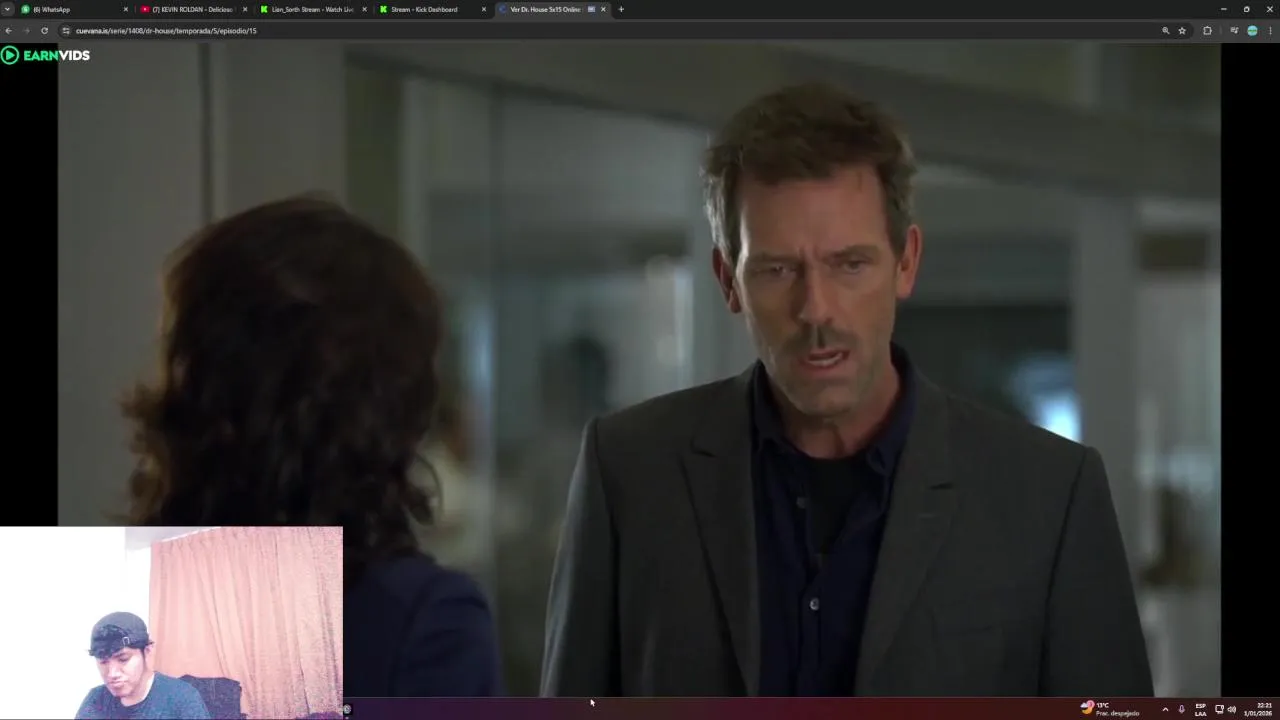1280x720 pixels.
Task: Open the weather widget showing 13°C
Action: [1109, 709]
